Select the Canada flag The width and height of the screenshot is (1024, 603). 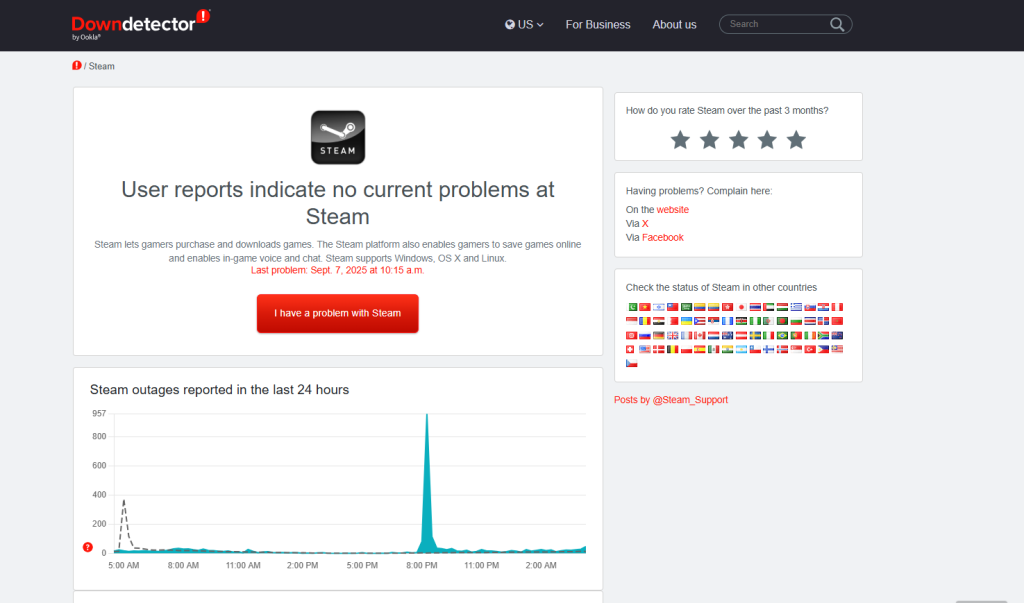tap(699, 335)
